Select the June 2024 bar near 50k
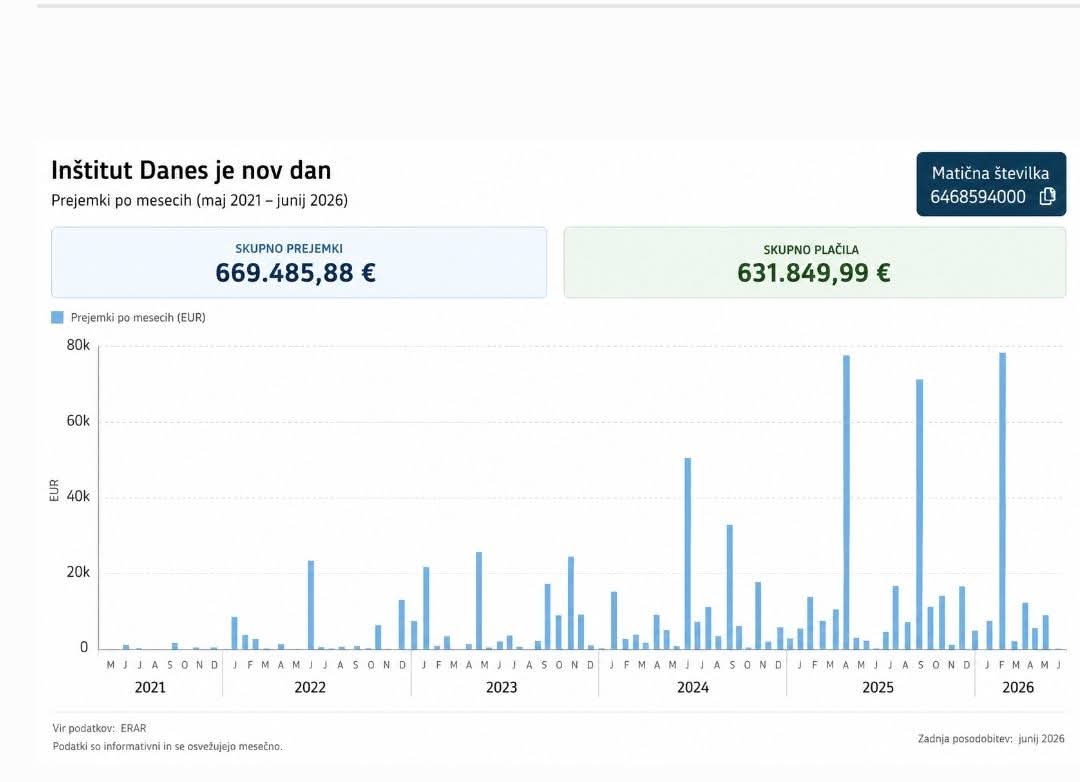Viewport: 1080px width, 782px height. 687,553
